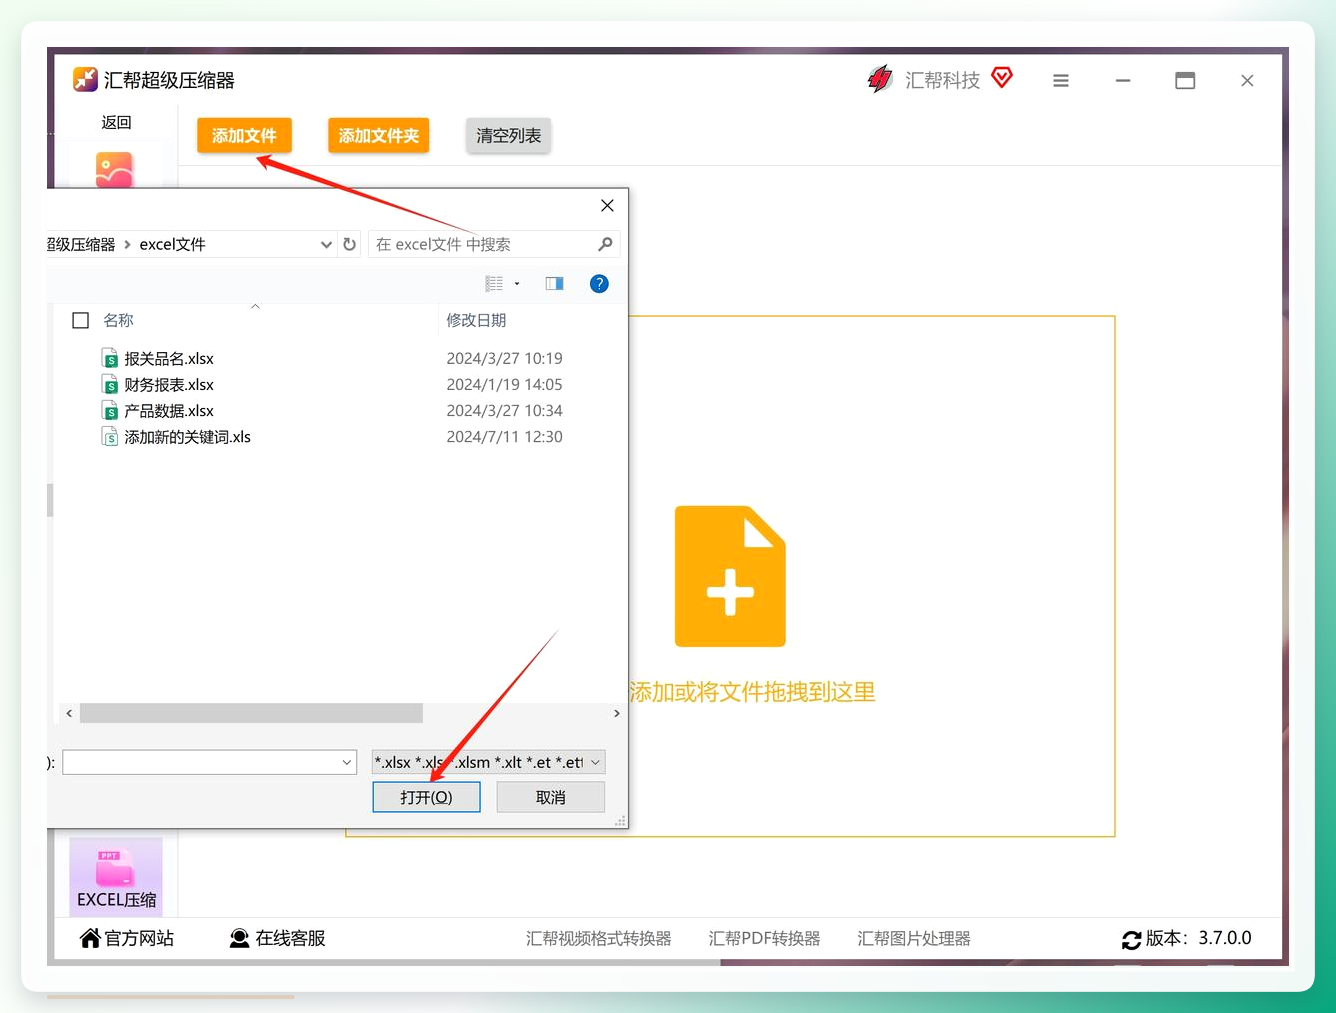The height and width of the screenshot is (1013, 1336).
Task: Change the file view layout
Action: coord(494,284)
